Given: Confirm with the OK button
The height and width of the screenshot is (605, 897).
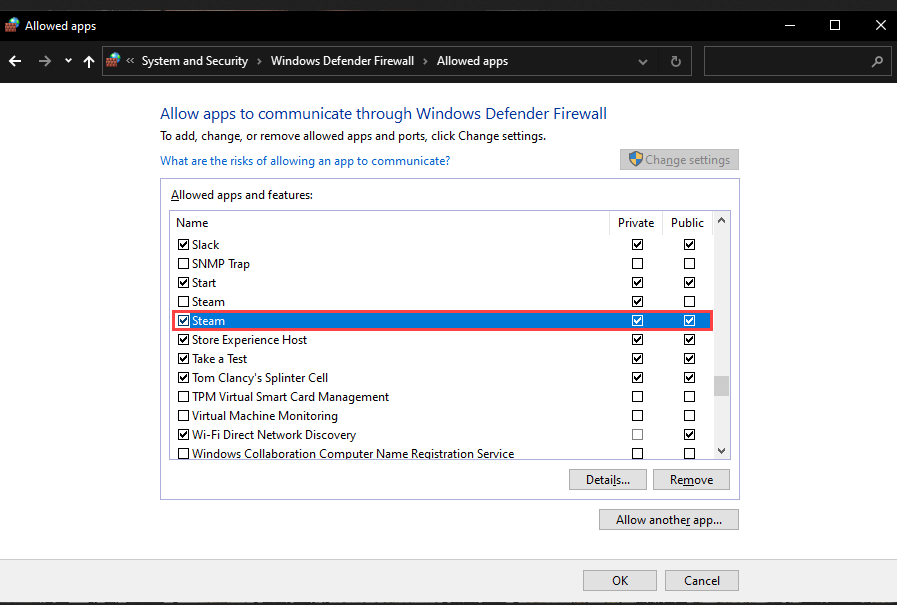Looking at the screenshot, I should click(x=620, y=580).
